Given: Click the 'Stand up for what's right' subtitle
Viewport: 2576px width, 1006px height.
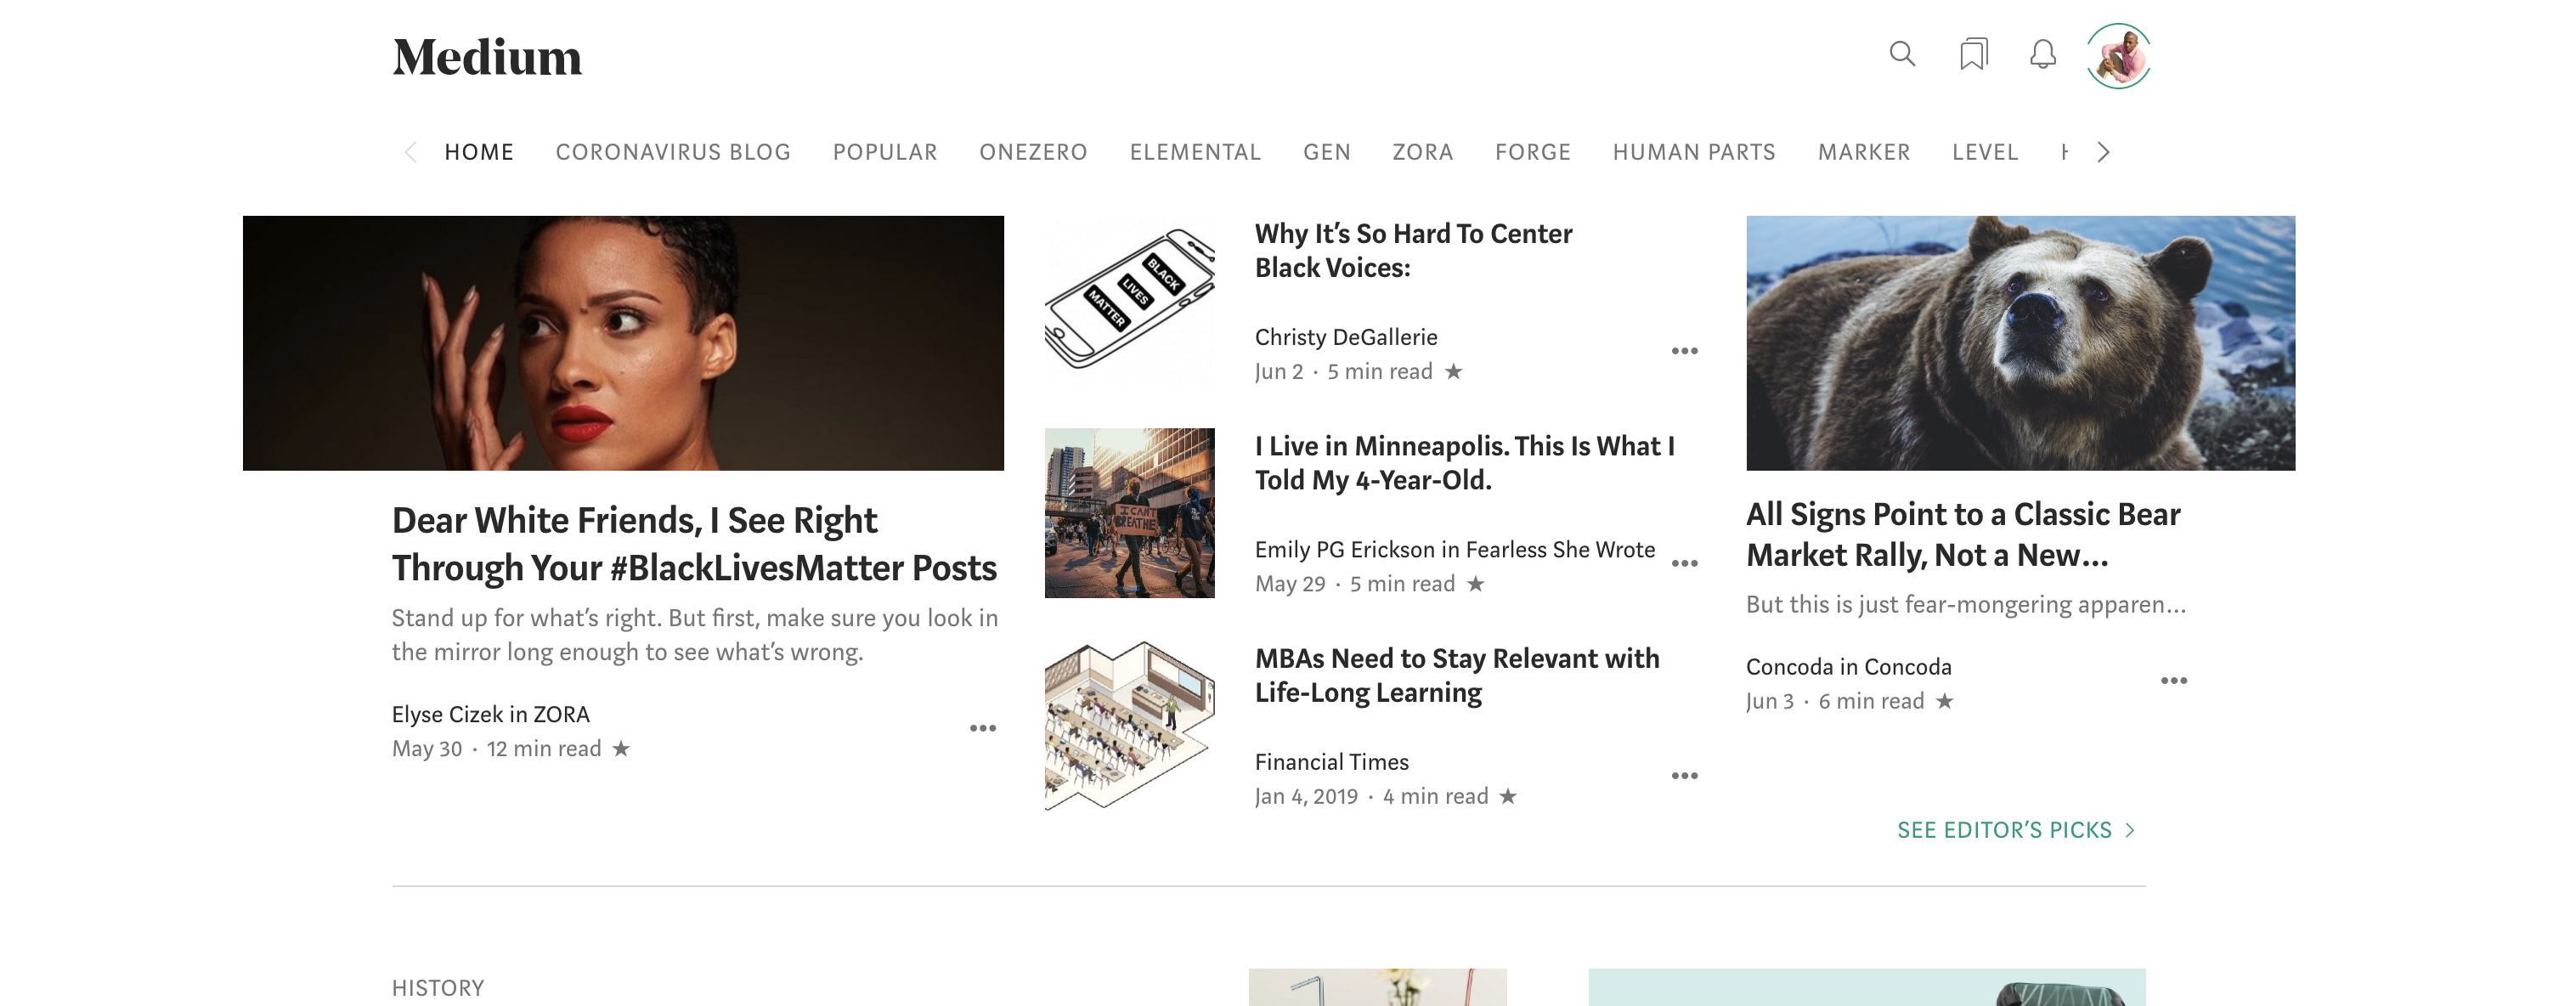Looking at the screenshot, I should pos(694,635).
